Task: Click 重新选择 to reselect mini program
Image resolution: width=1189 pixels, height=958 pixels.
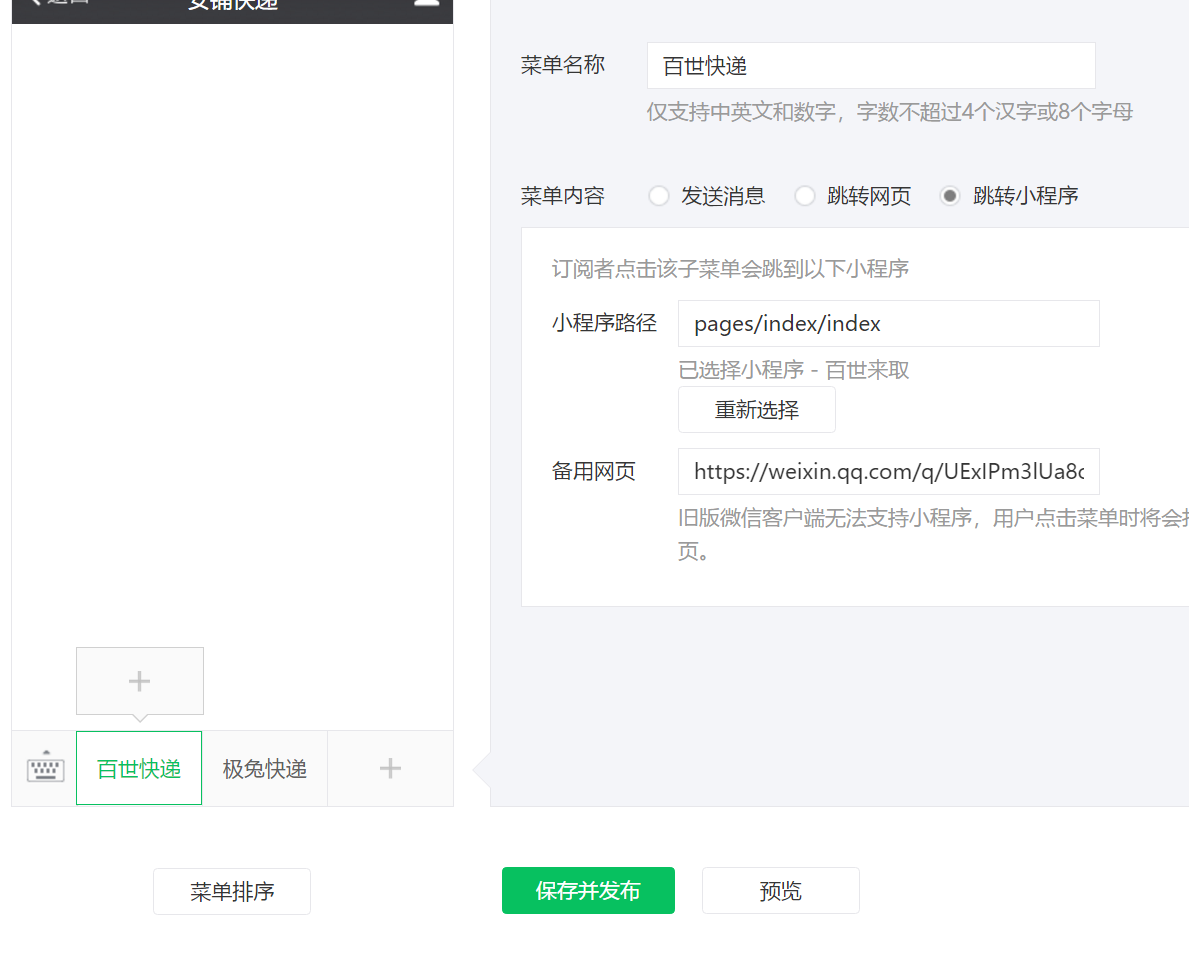Action: 757,410
